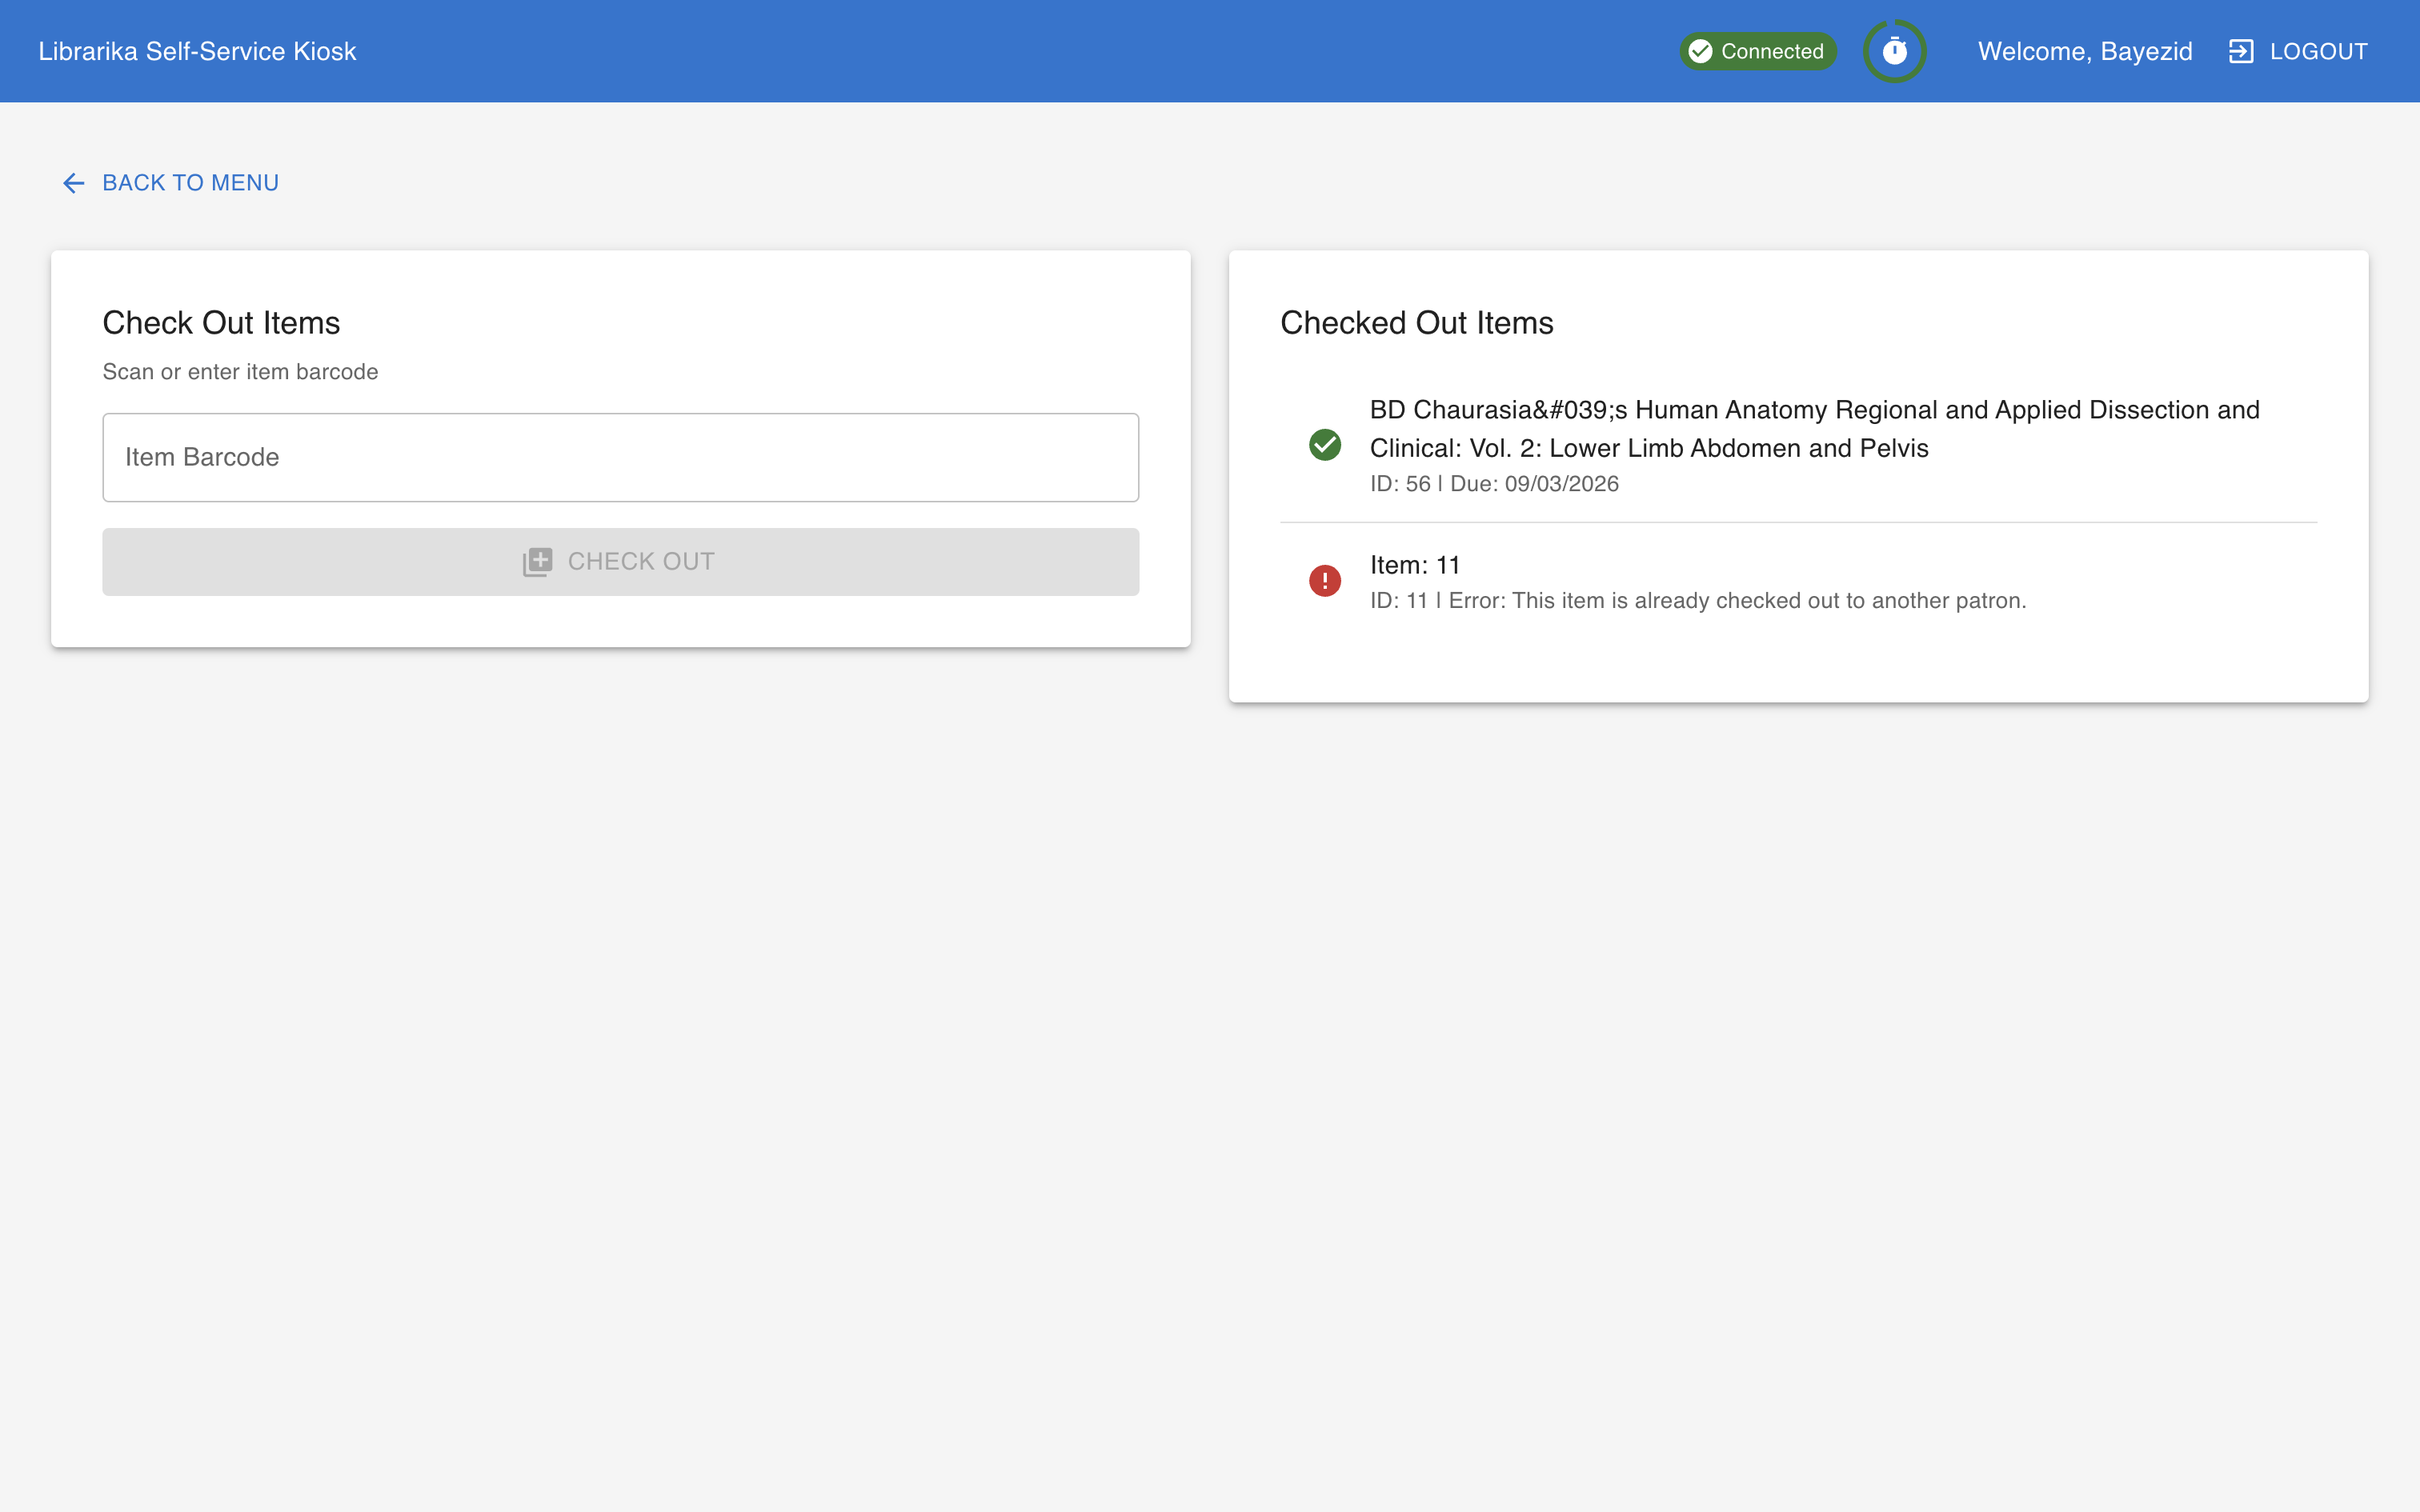Click the Checked Out Items heading
This screenshot has width=2420, height=1512.
click(1416, 323)
